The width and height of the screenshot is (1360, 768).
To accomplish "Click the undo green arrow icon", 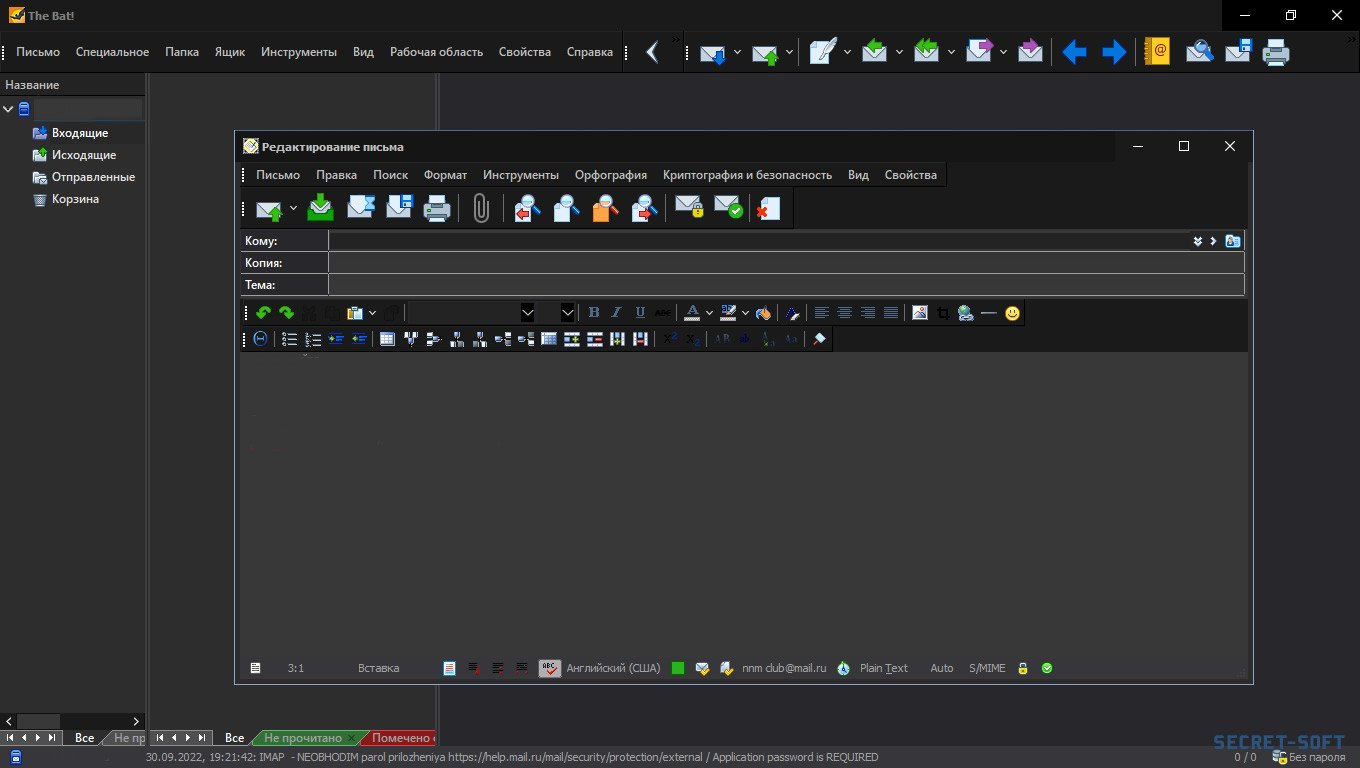I will (x=263, y=313).
